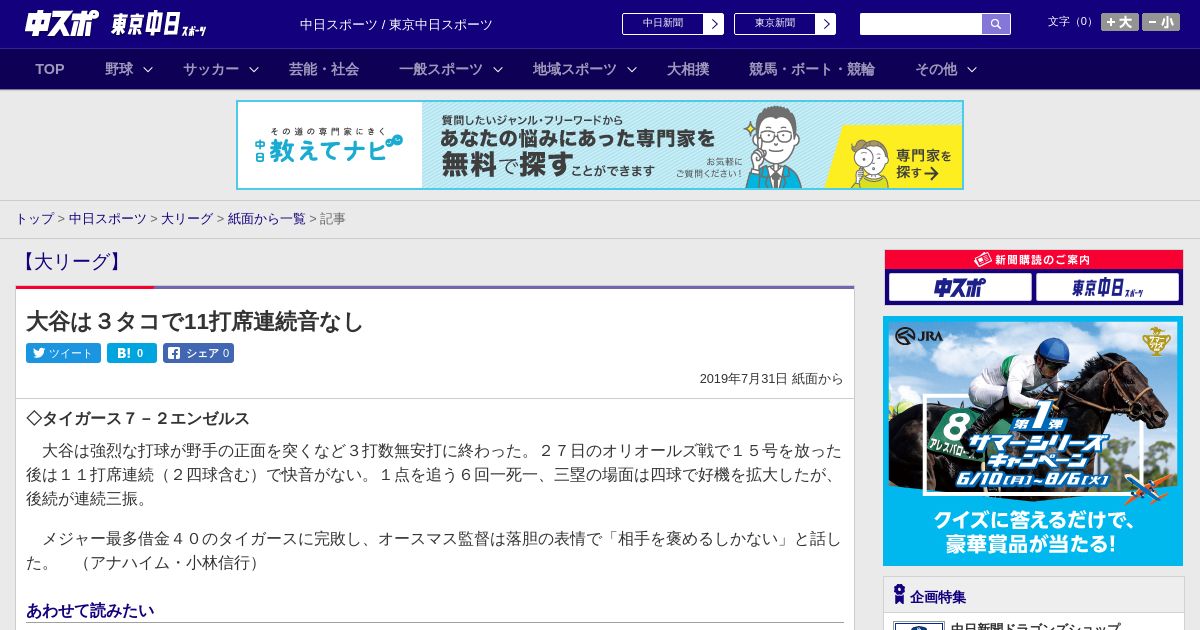Go to 中日スポーツ in breadcrumb
Image resolution: width=1200 pixels, height=630 pixels.
(108, 218)
